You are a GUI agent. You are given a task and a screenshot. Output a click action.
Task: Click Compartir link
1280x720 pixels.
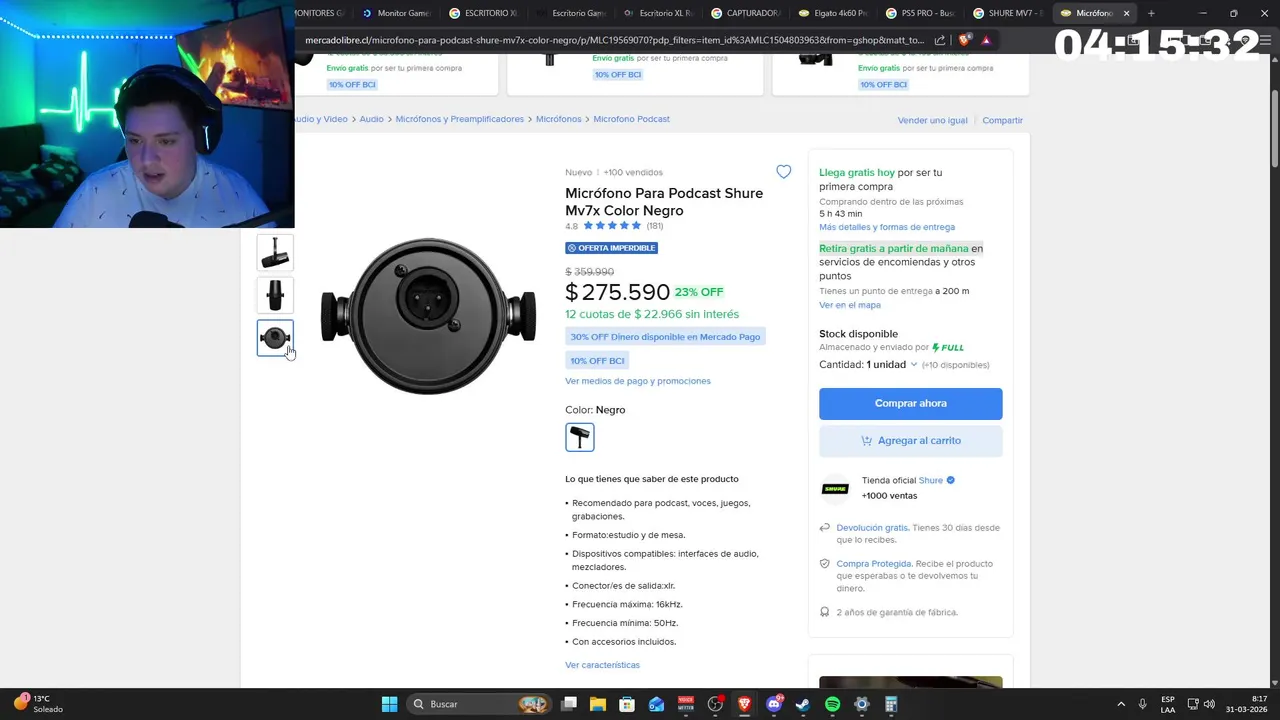click(x=1002, y=120)
